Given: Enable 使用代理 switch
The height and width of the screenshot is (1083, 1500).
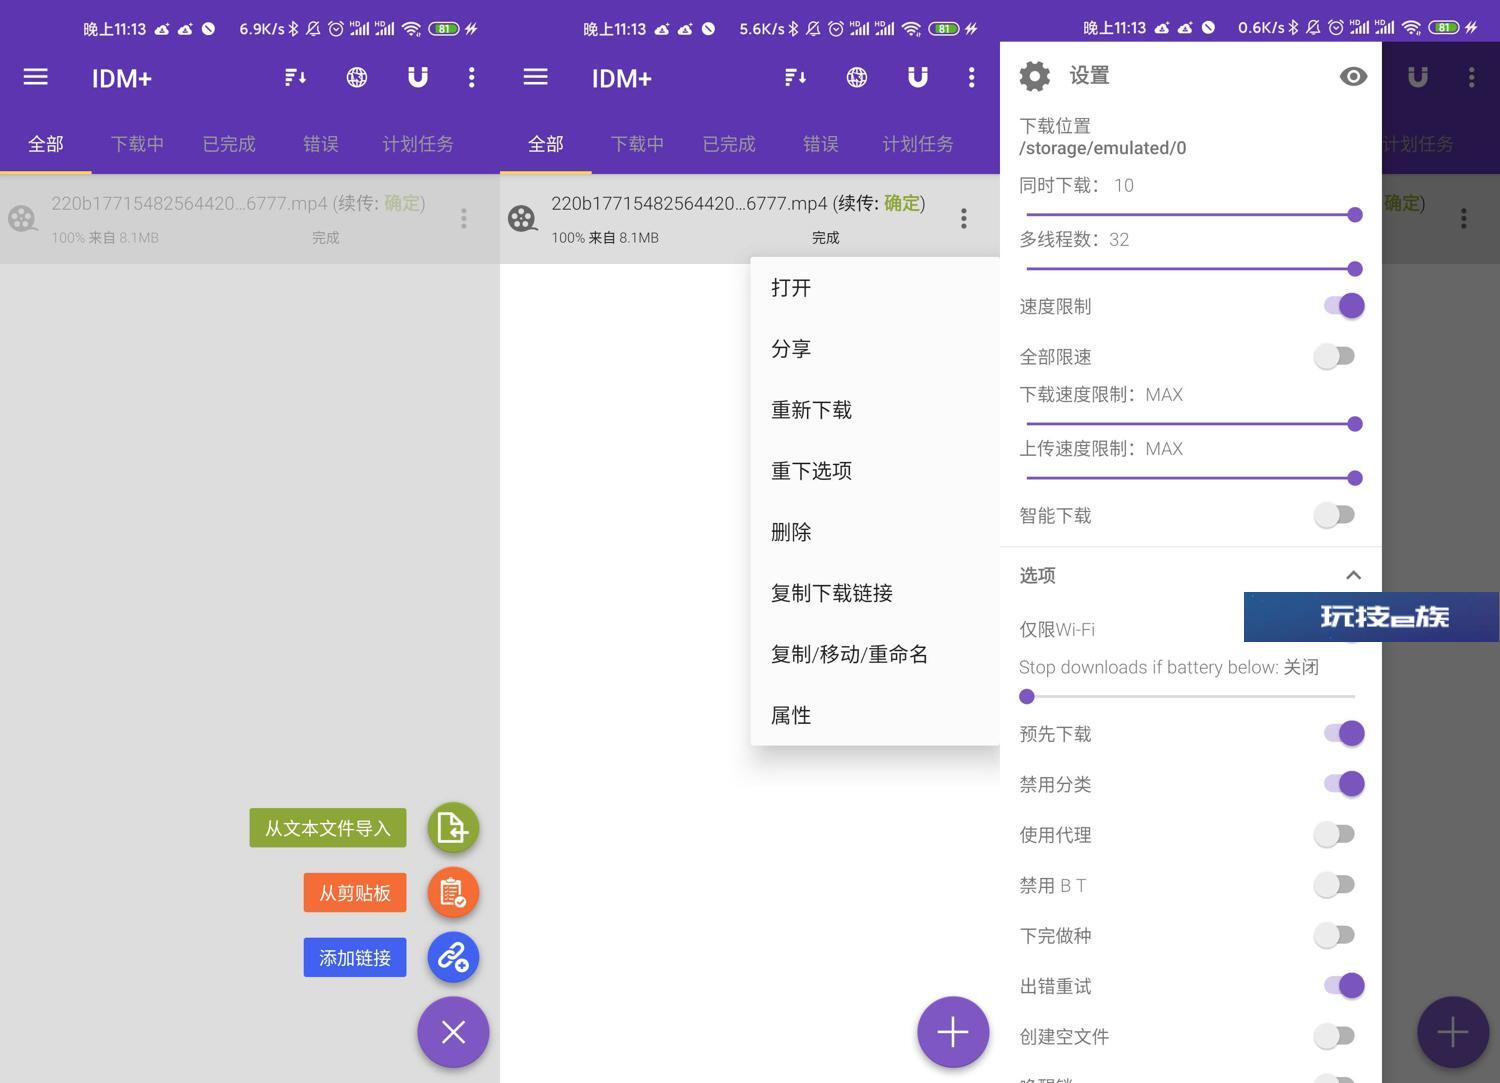Looking at the screenshot, I should click(1335, 834).
